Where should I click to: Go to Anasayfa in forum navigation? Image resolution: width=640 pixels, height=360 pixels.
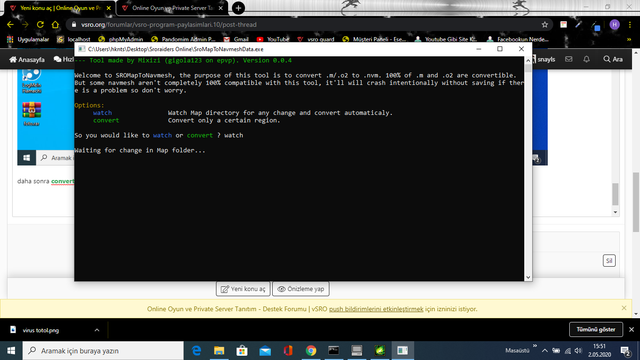pyautogui.click(x=27, y=60)
